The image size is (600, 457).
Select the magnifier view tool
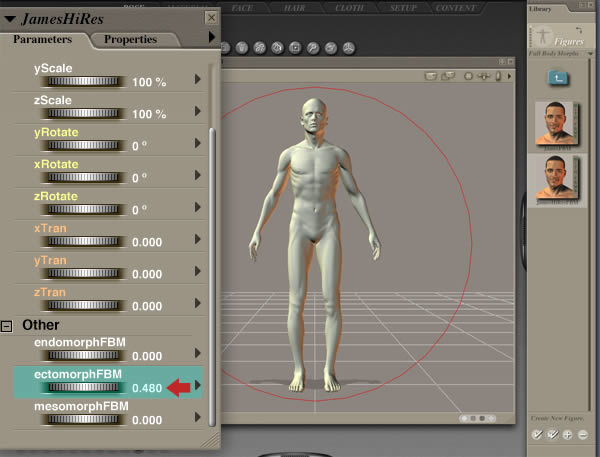pyautogui.click(x=313, y=48)
